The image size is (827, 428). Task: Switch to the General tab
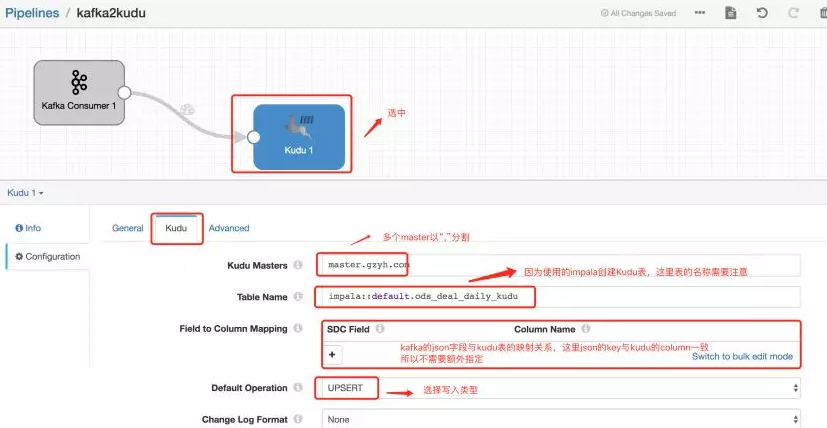pos(128,228)
